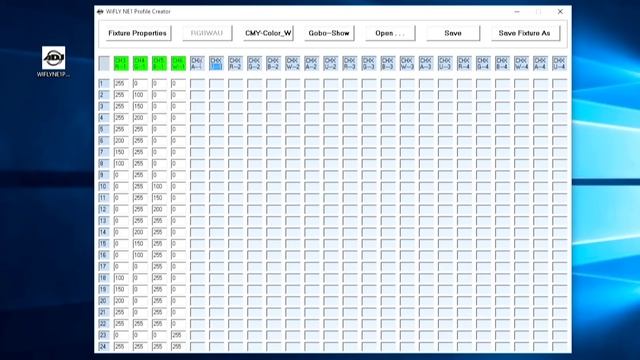Toggle the CHX R-2 column header

(x=236, y=63)
